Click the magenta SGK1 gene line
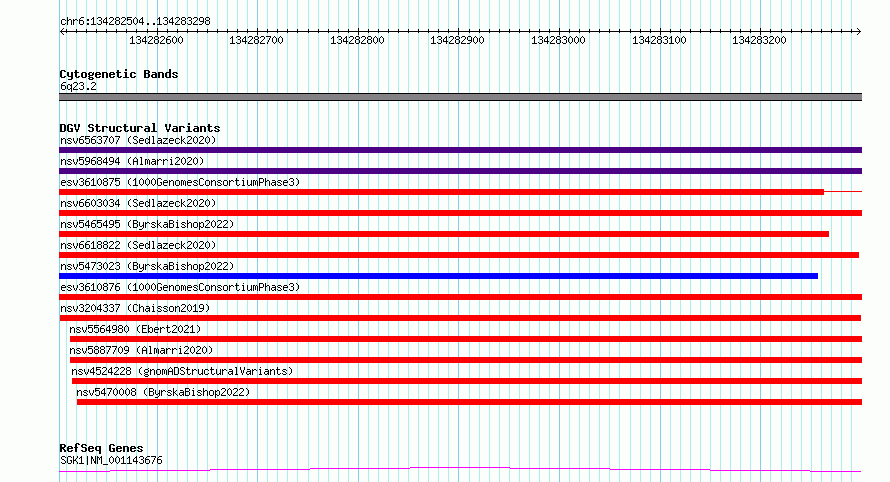 pyautogui.click(x=460, y=470)
